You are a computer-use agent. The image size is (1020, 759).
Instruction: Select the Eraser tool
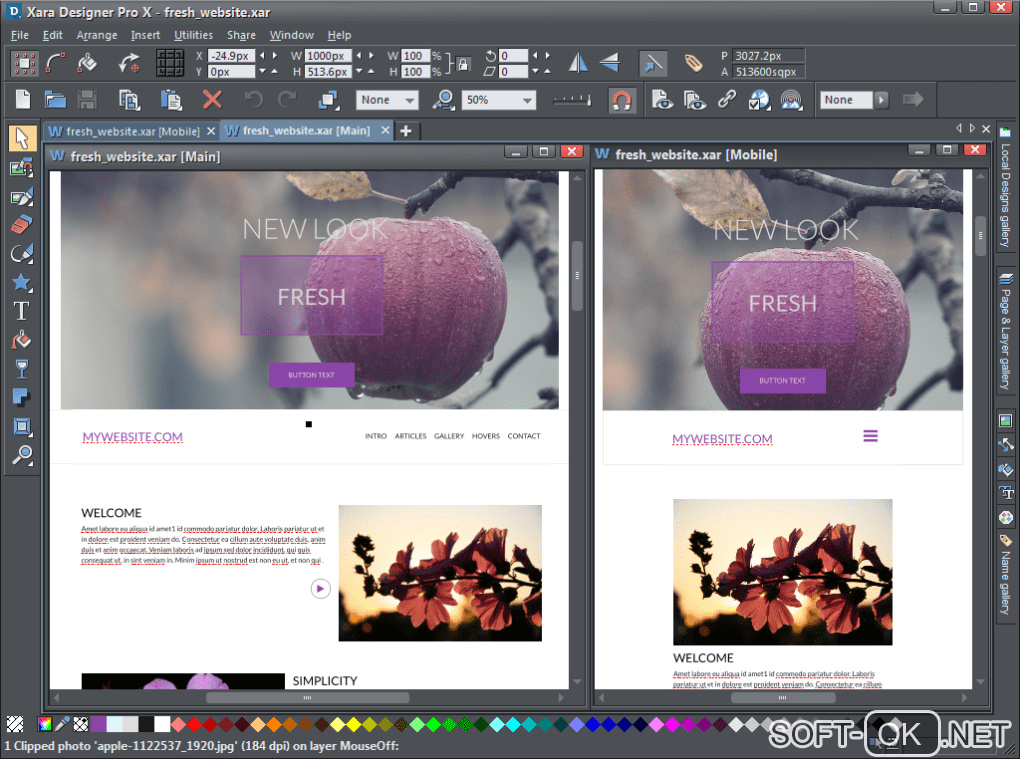coord(22,225)
